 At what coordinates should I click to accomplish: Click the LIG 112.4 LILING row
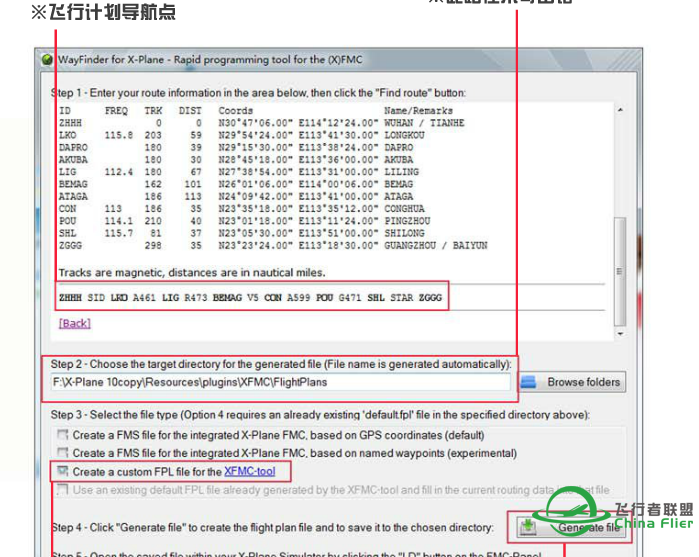click(239, 172)
